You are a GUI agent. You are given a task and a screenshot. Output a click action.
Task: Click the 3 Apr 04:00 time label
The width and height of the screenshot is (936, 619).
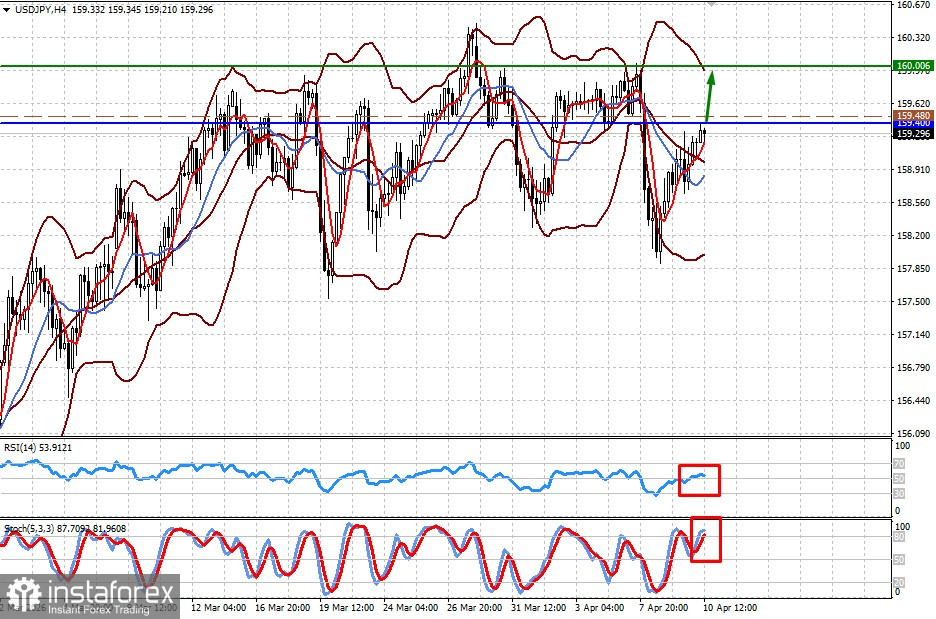(x=600, y=608)
